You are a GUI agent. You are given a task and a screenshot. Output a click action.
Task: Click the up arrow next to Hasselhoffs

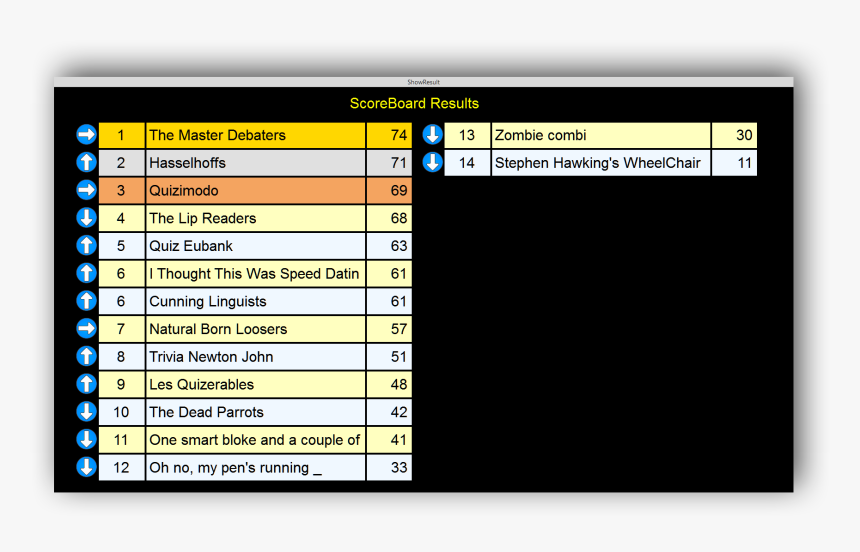[x=86, y=162]
